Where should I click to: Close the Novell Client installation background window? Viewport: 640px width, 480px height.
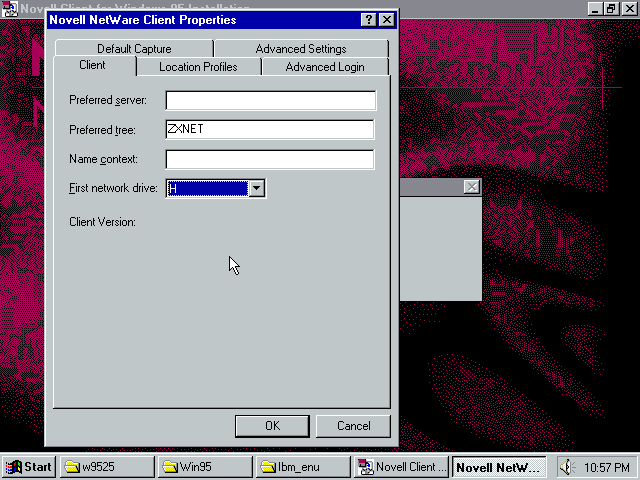pos(629,9)
